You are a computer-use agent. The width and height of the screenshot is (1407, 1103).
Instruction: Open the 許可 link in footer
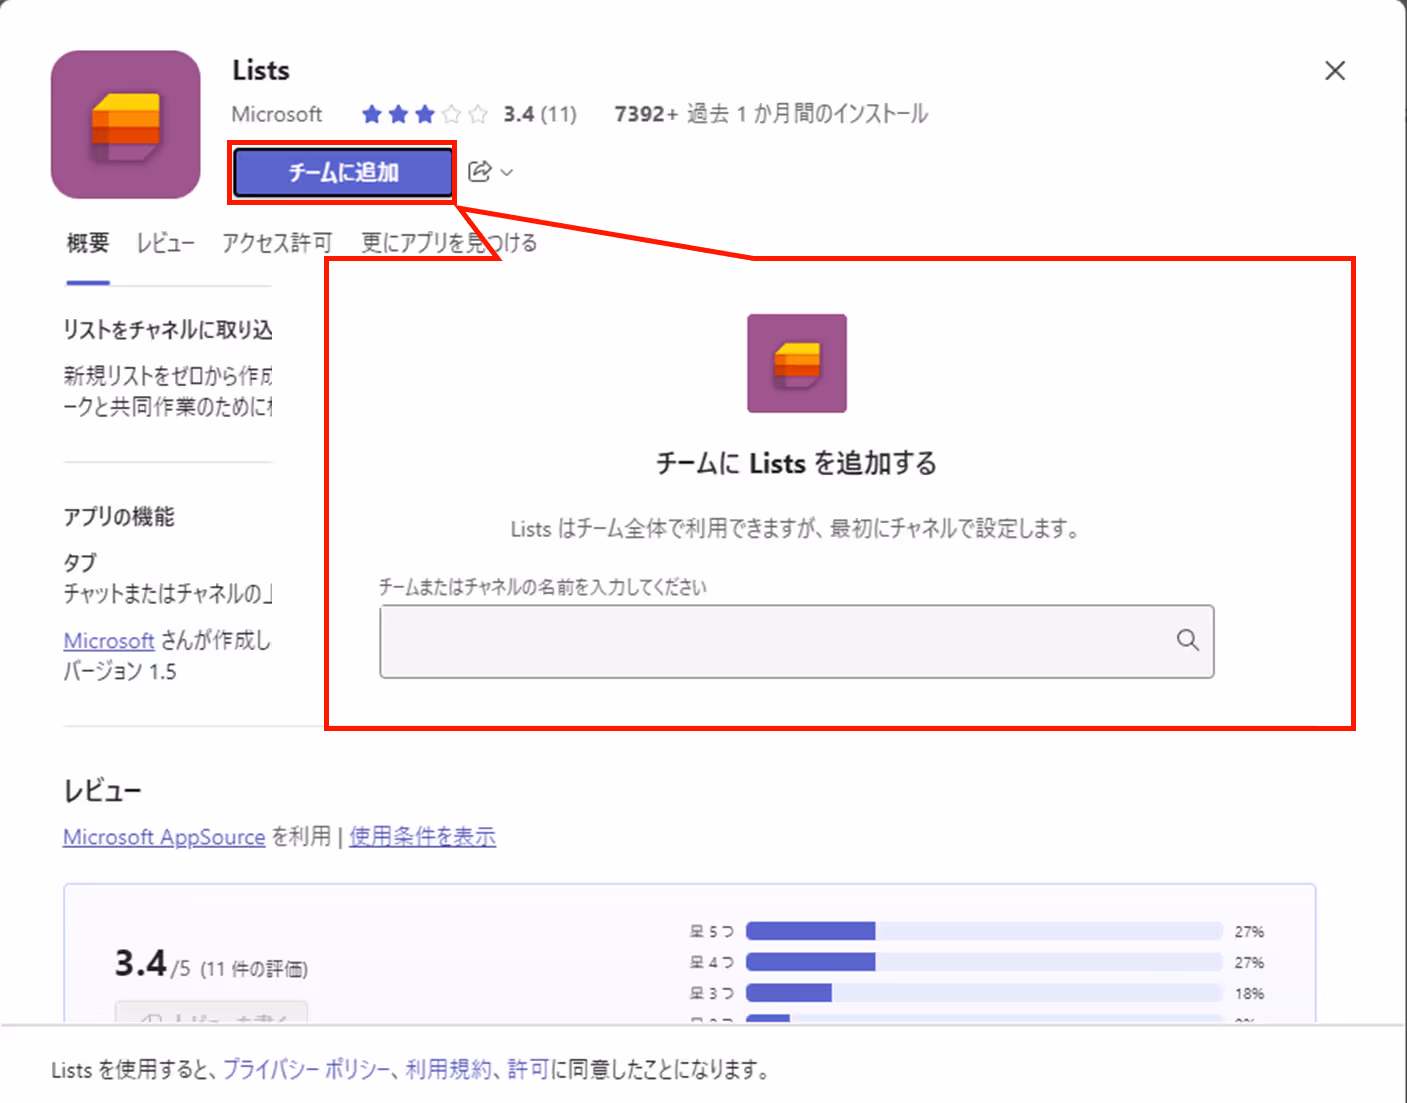(x=529, y=1069)
